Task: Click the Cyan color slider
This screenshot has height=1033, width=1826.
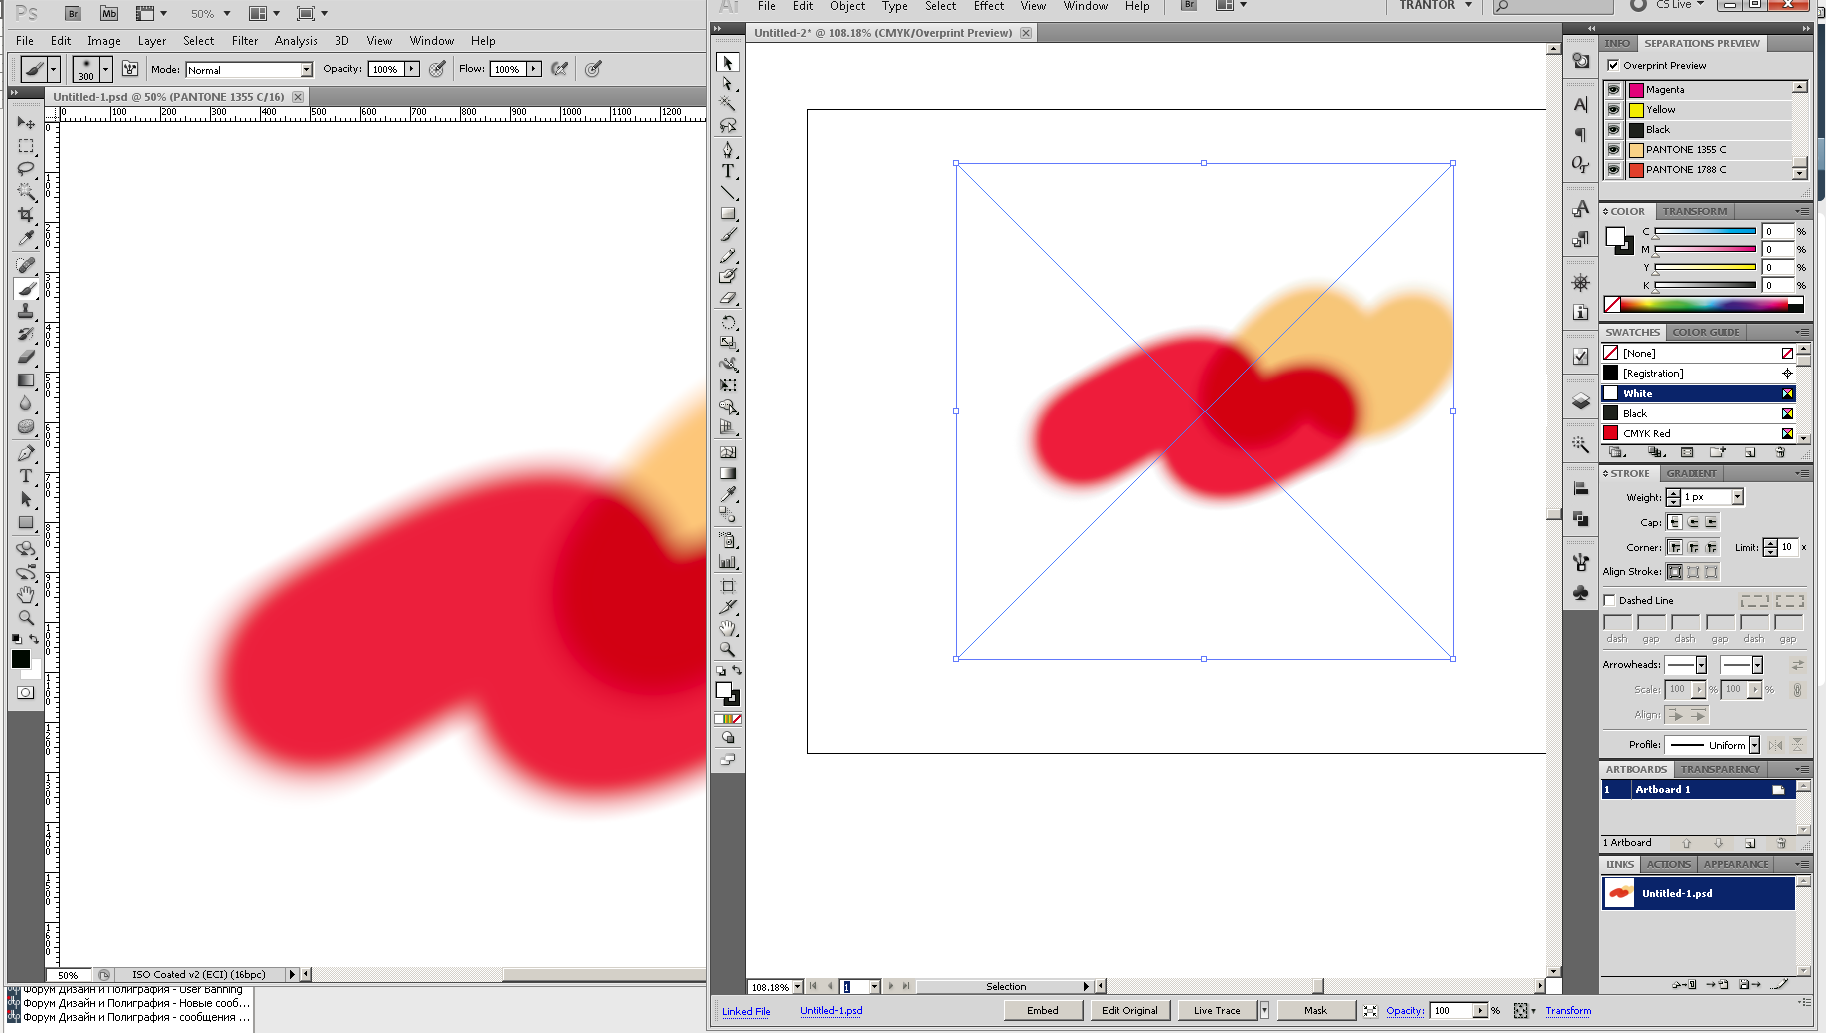Action: (x=1705, y=231)
